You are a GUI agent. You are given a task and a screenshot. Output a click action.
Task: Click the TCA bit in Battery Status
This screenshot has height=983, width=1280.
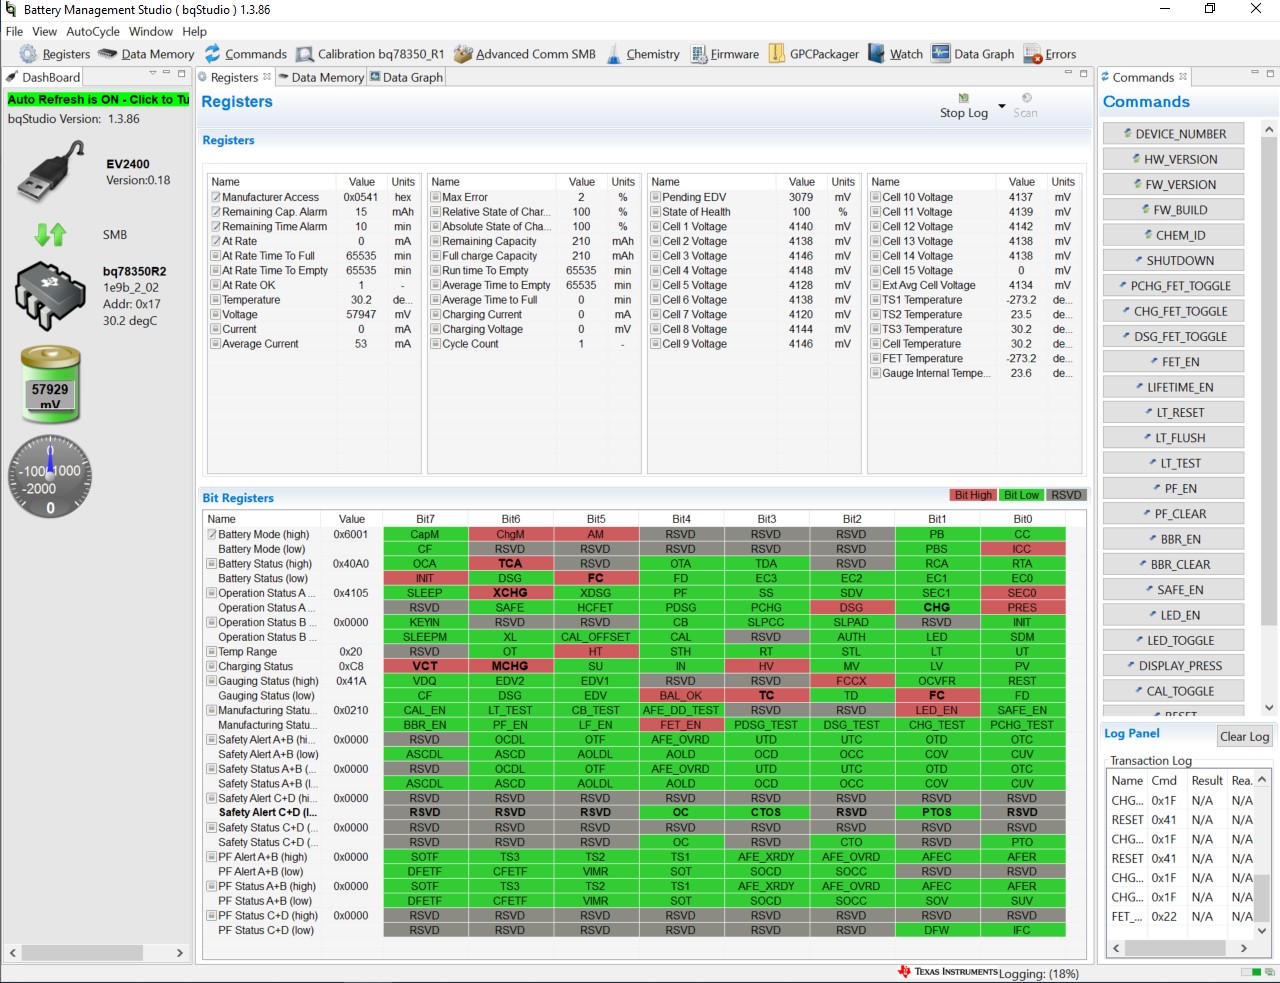click(x=510, y=564)
